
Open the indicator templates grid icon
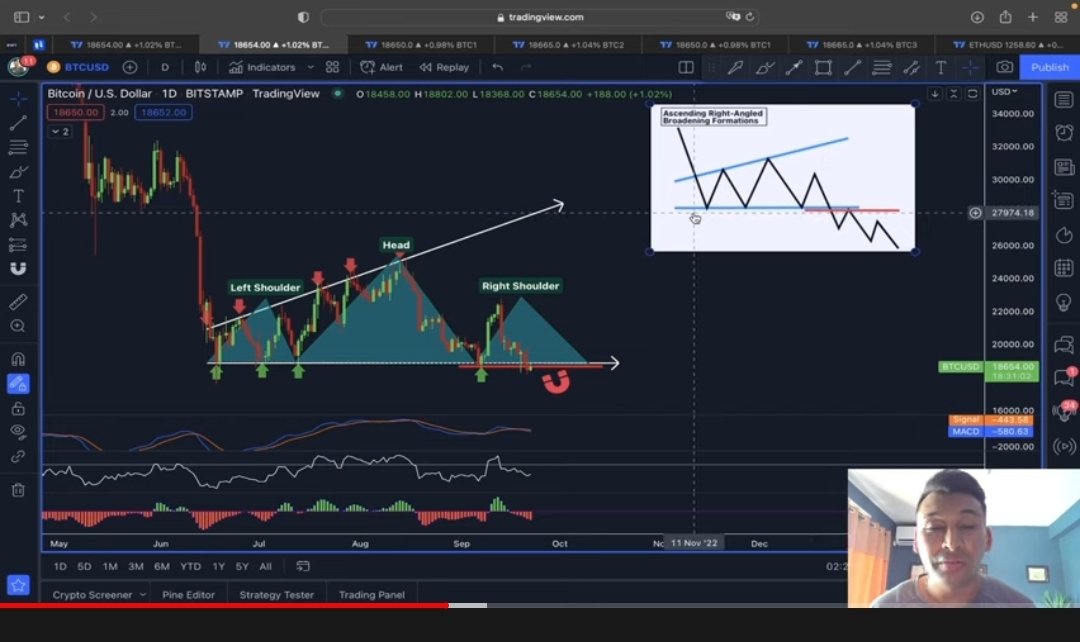click(x=333, y=67)
